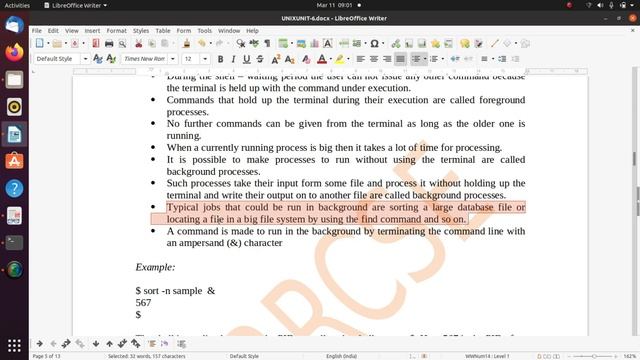
Task: Click the Export as PDF icon
Action: (x=96, y=43)
